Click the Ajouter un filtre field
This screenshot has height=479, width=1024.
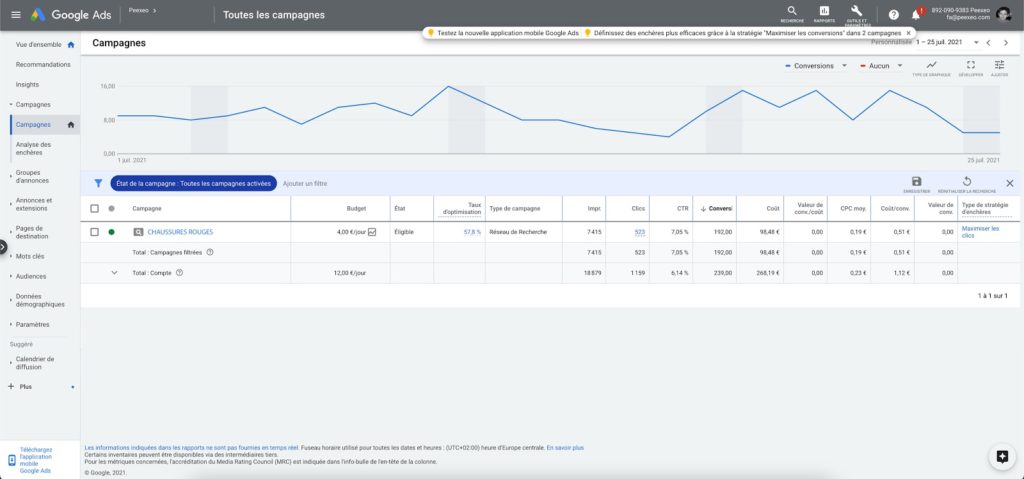305,184
